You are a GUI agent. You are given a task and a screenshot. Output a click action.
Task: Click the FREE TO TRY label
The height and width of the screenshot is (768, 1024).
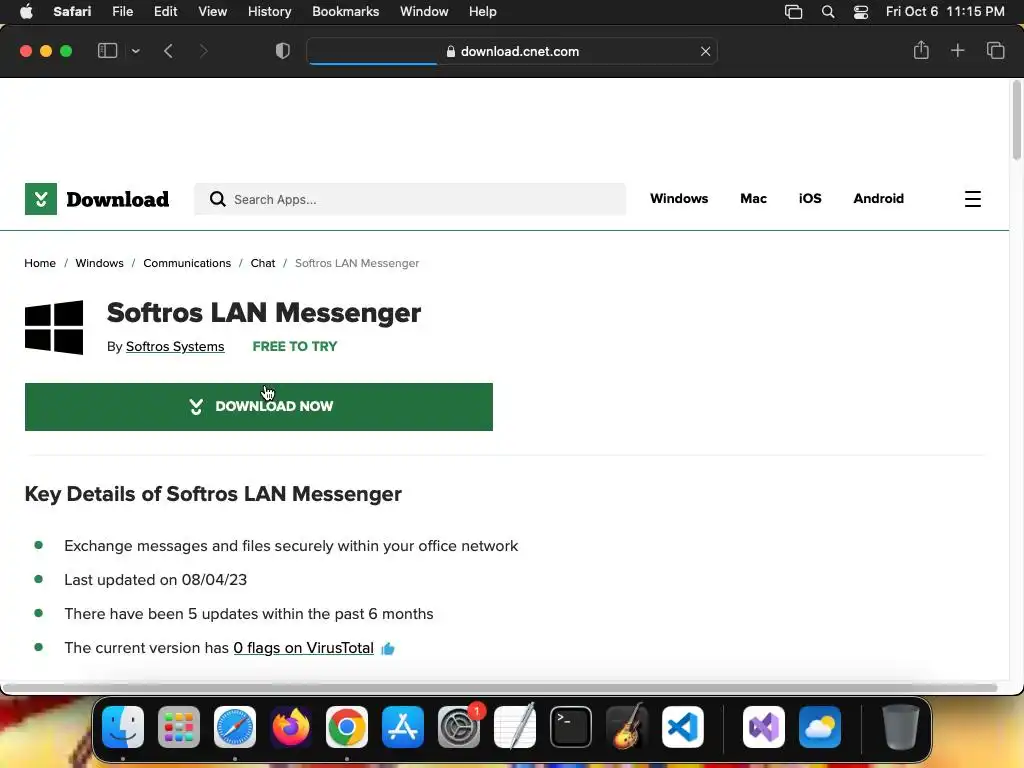coord(295,347)
